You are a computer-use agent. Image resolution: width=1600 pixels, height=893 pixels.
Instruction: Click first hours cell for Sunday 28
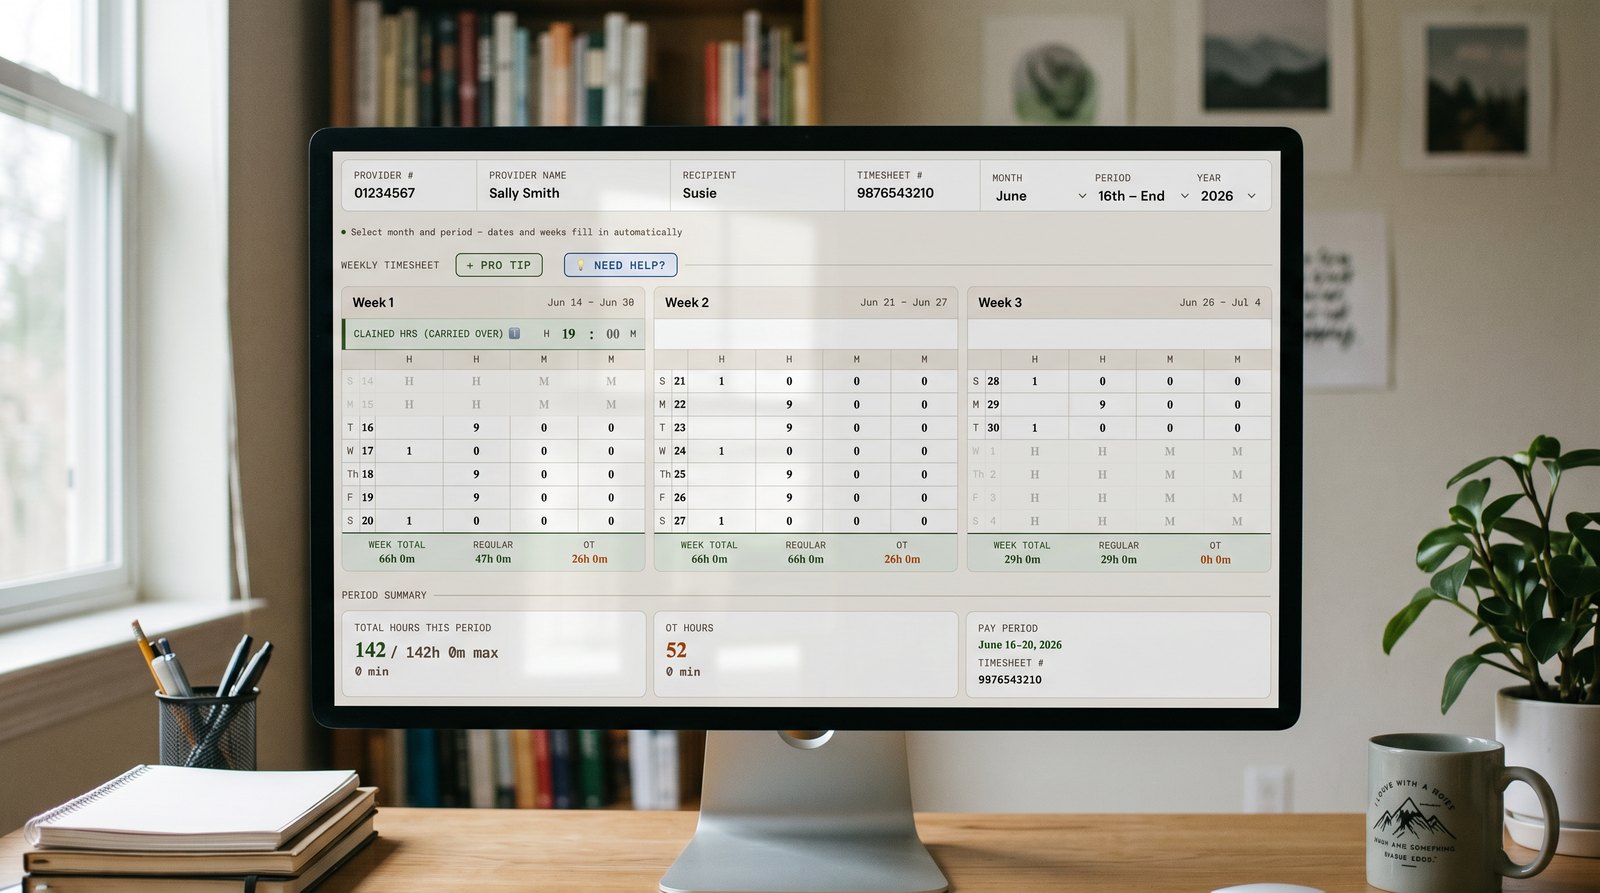pyautogui.click(x=1035, y=381)
